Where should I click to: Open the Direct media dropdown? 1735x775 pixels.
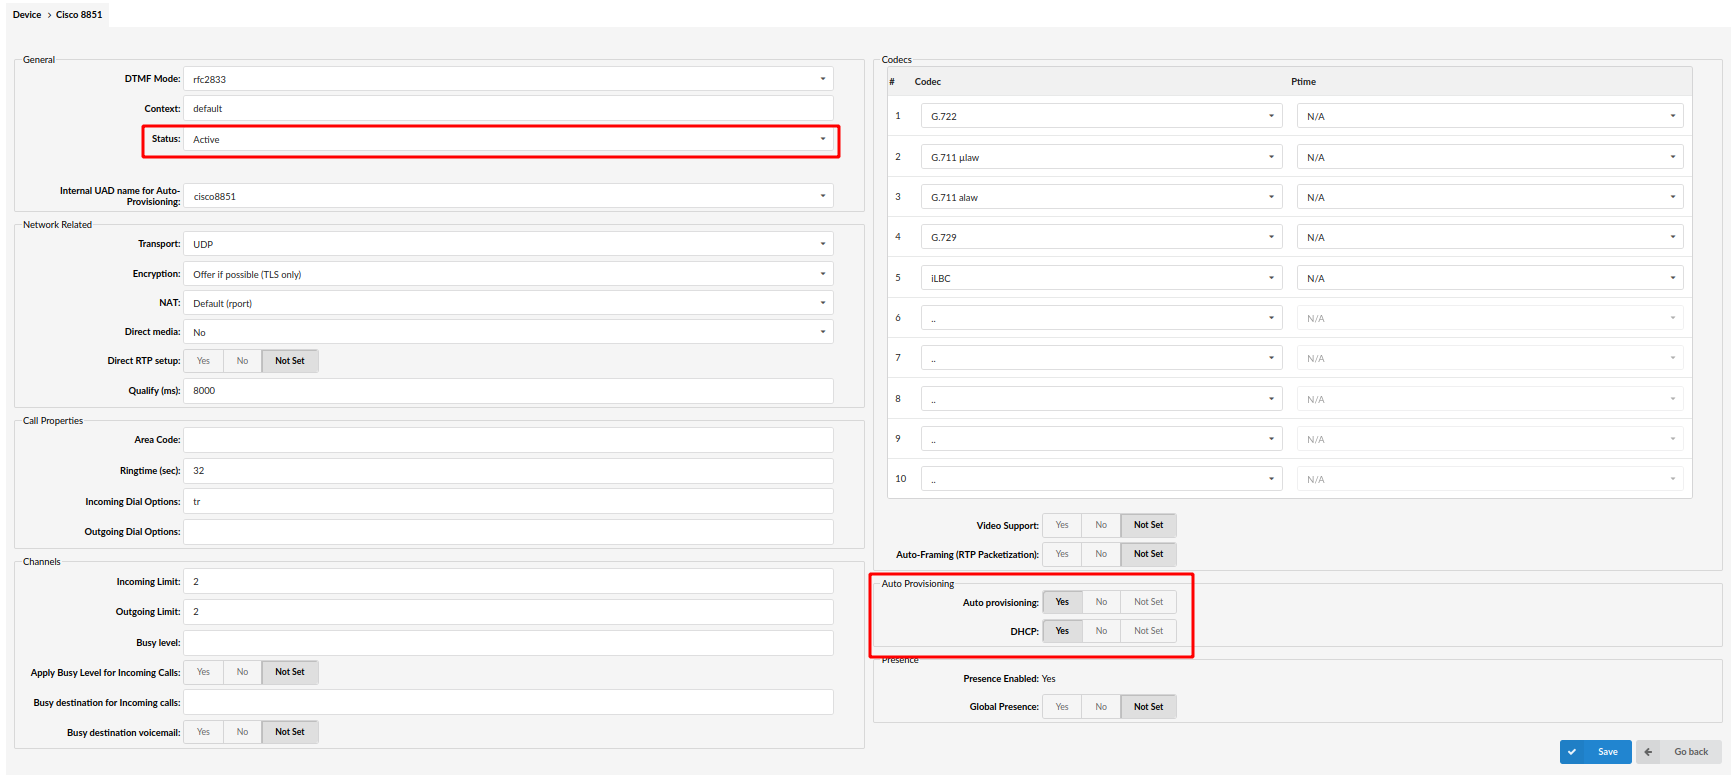pos(508,332)
